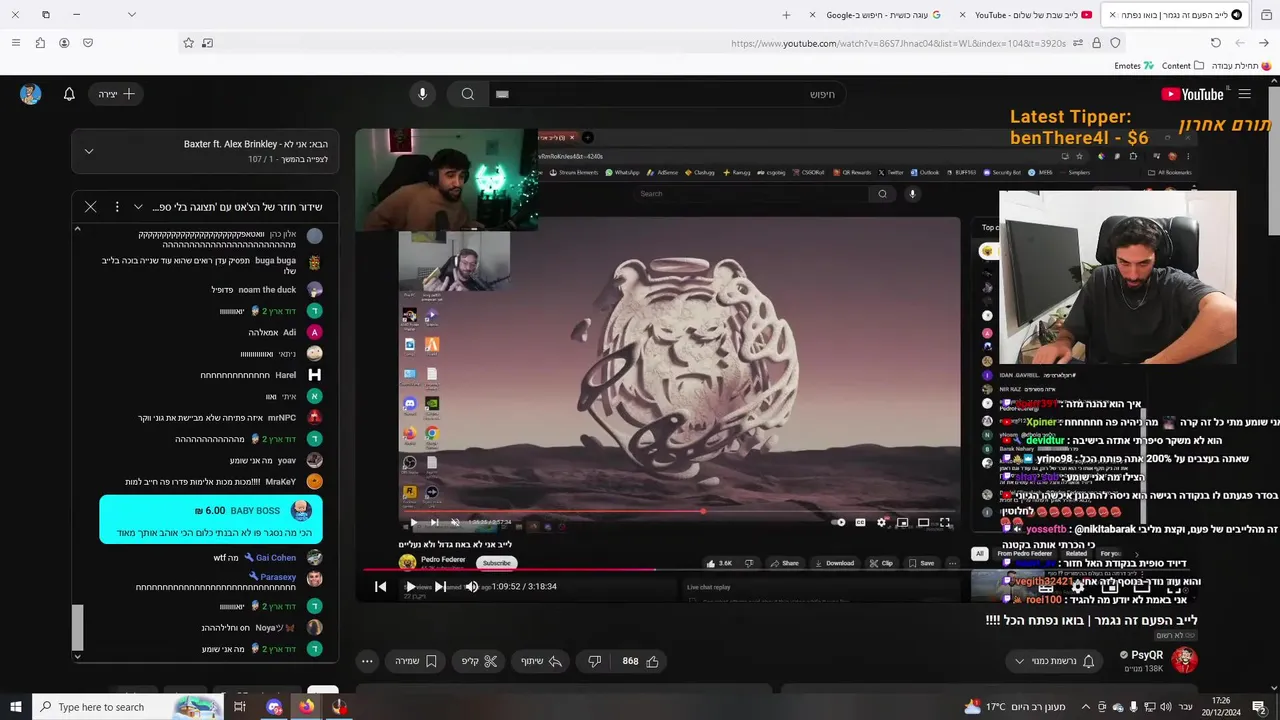Open the Firefox application menu

15,43
